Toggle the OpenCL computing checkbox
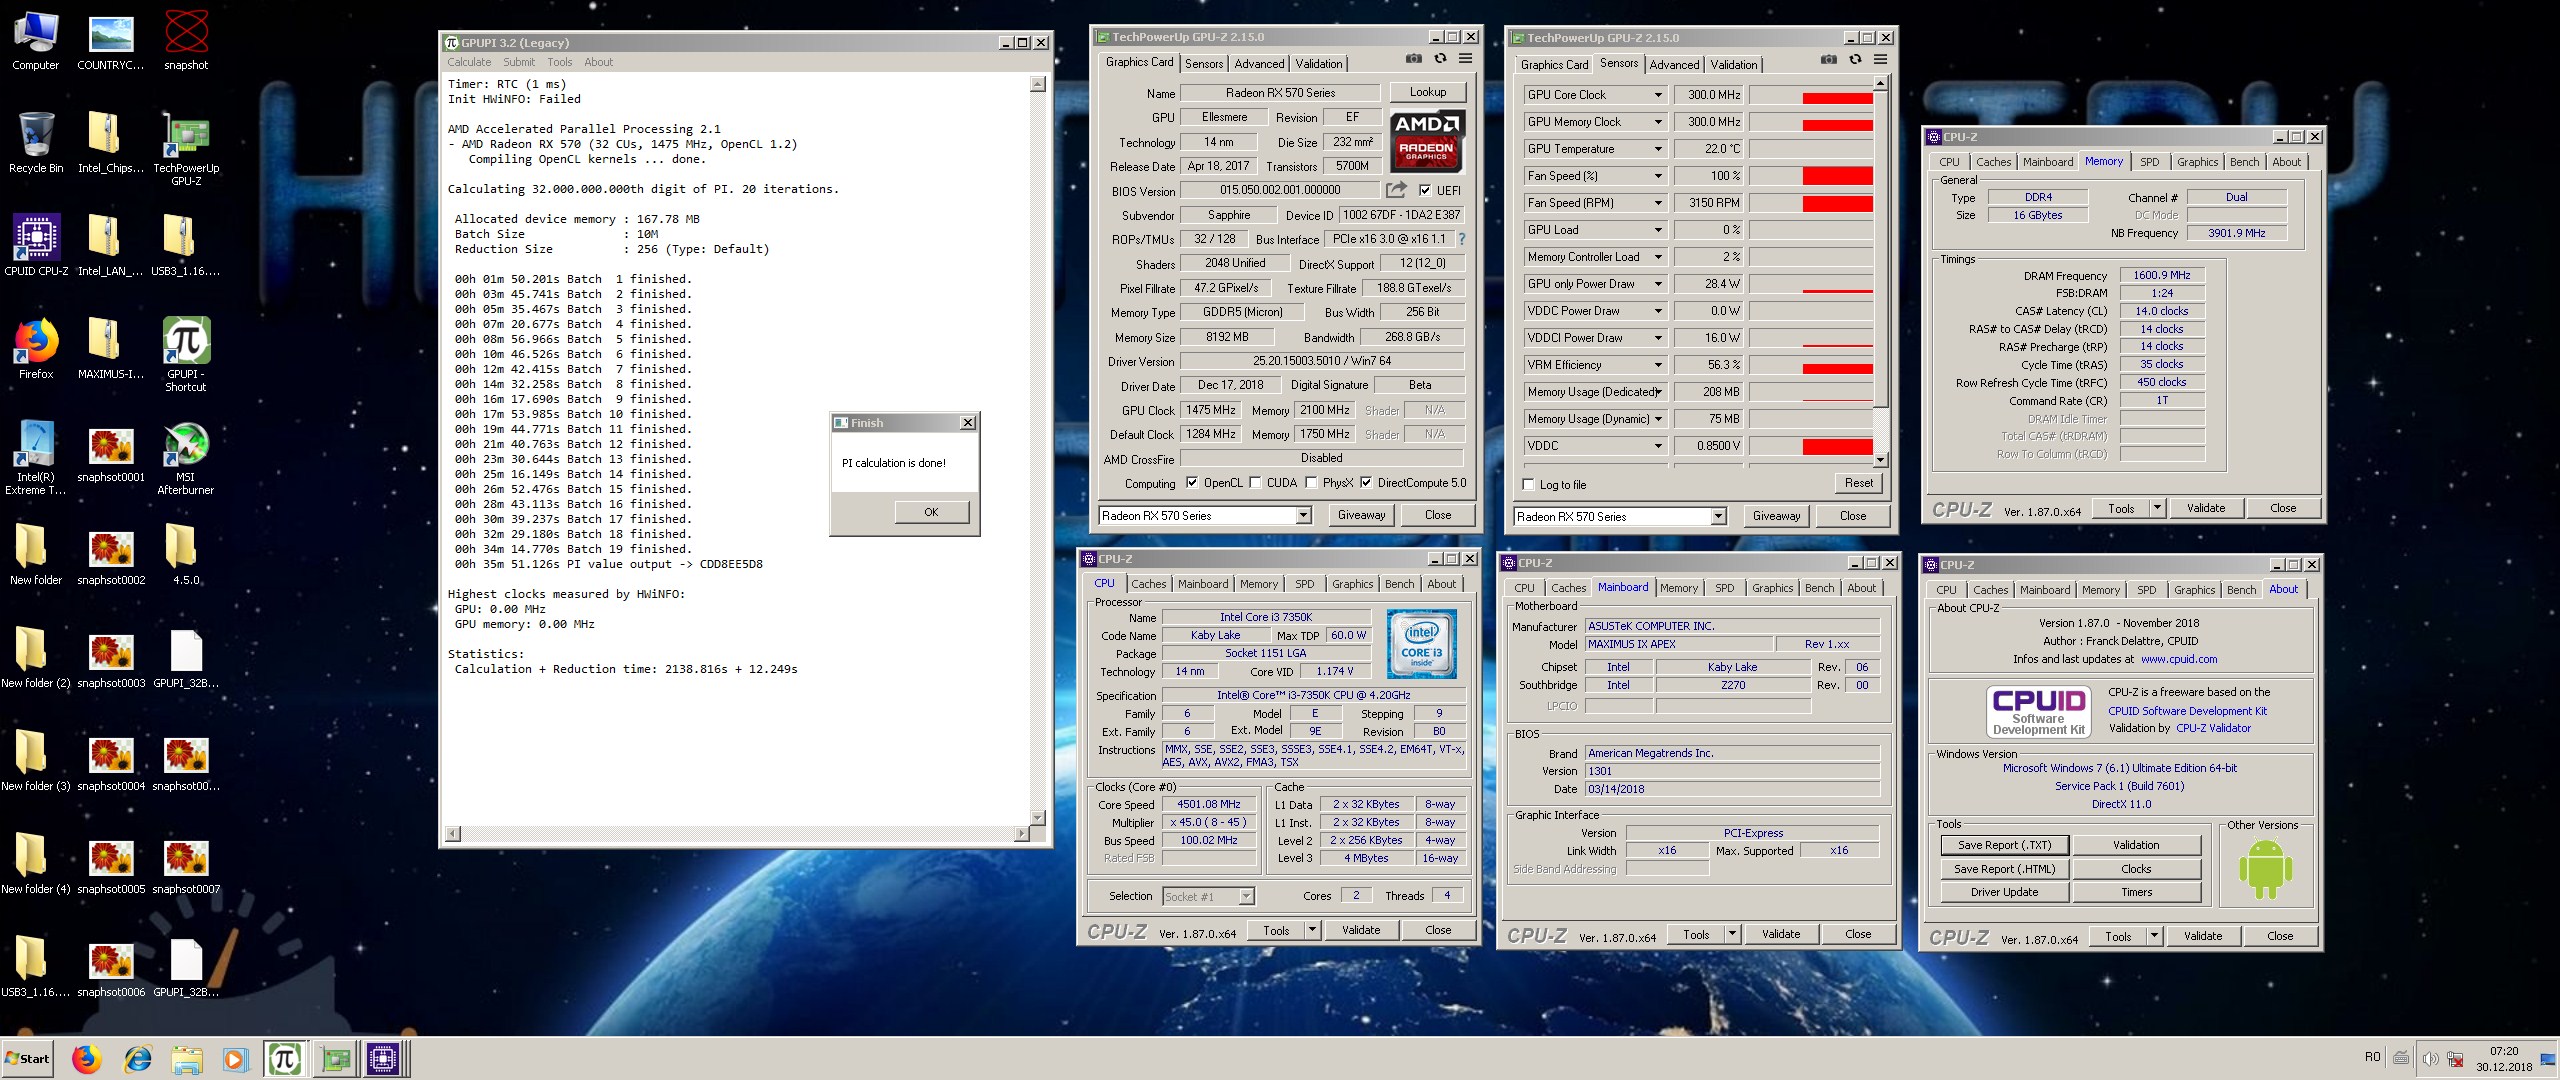Screen dimensions: 2560x1080 [1192, 483]
